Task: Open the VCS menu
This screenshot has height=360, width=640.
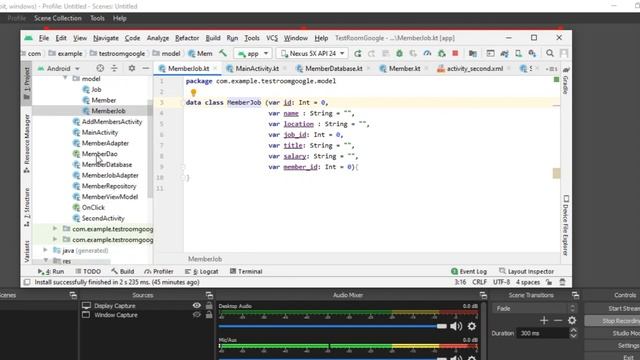Action: tap(272, 38)
